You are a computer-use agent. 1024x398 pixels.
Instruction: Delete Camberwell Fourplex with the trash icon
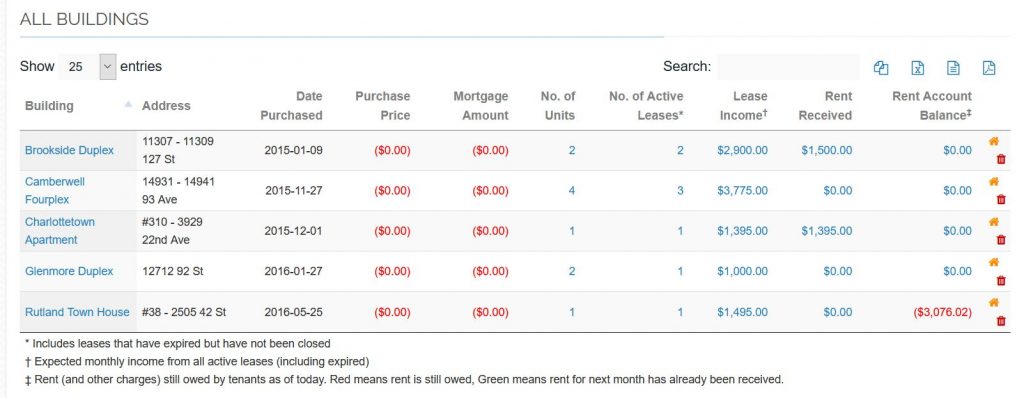tap(1001, 200)
